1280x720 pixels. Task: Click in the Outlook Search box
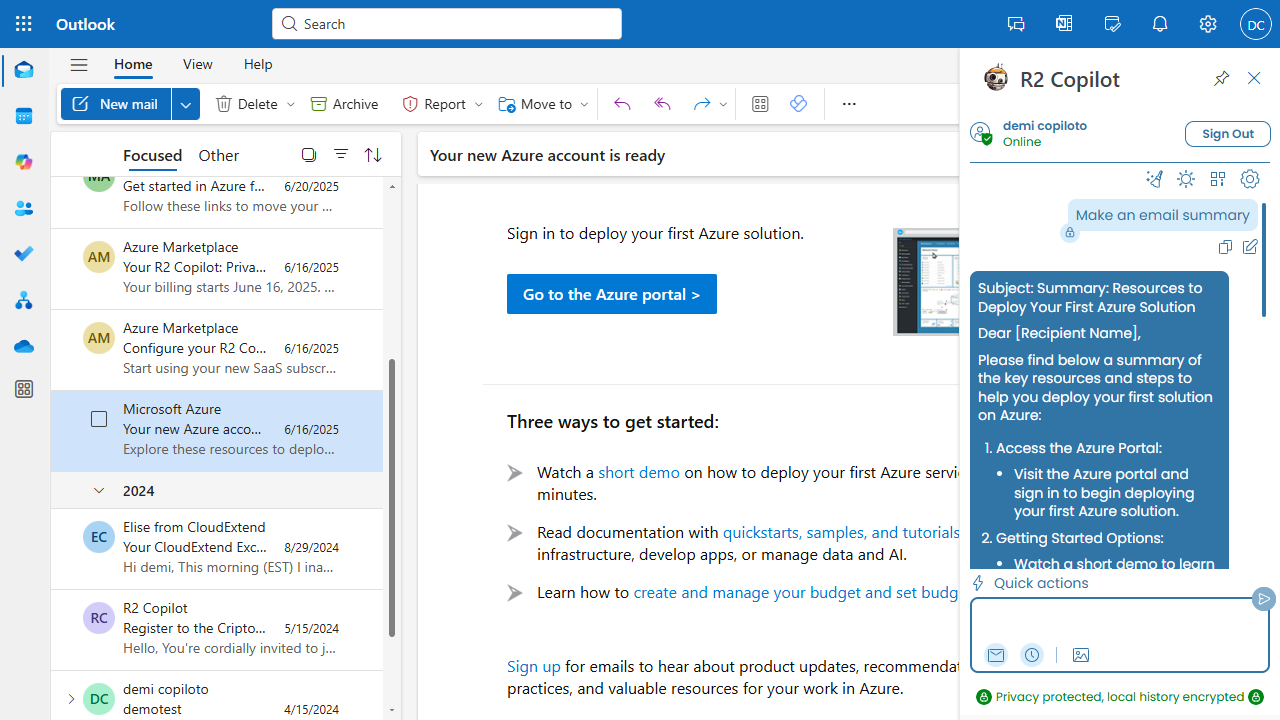(447, 24)
